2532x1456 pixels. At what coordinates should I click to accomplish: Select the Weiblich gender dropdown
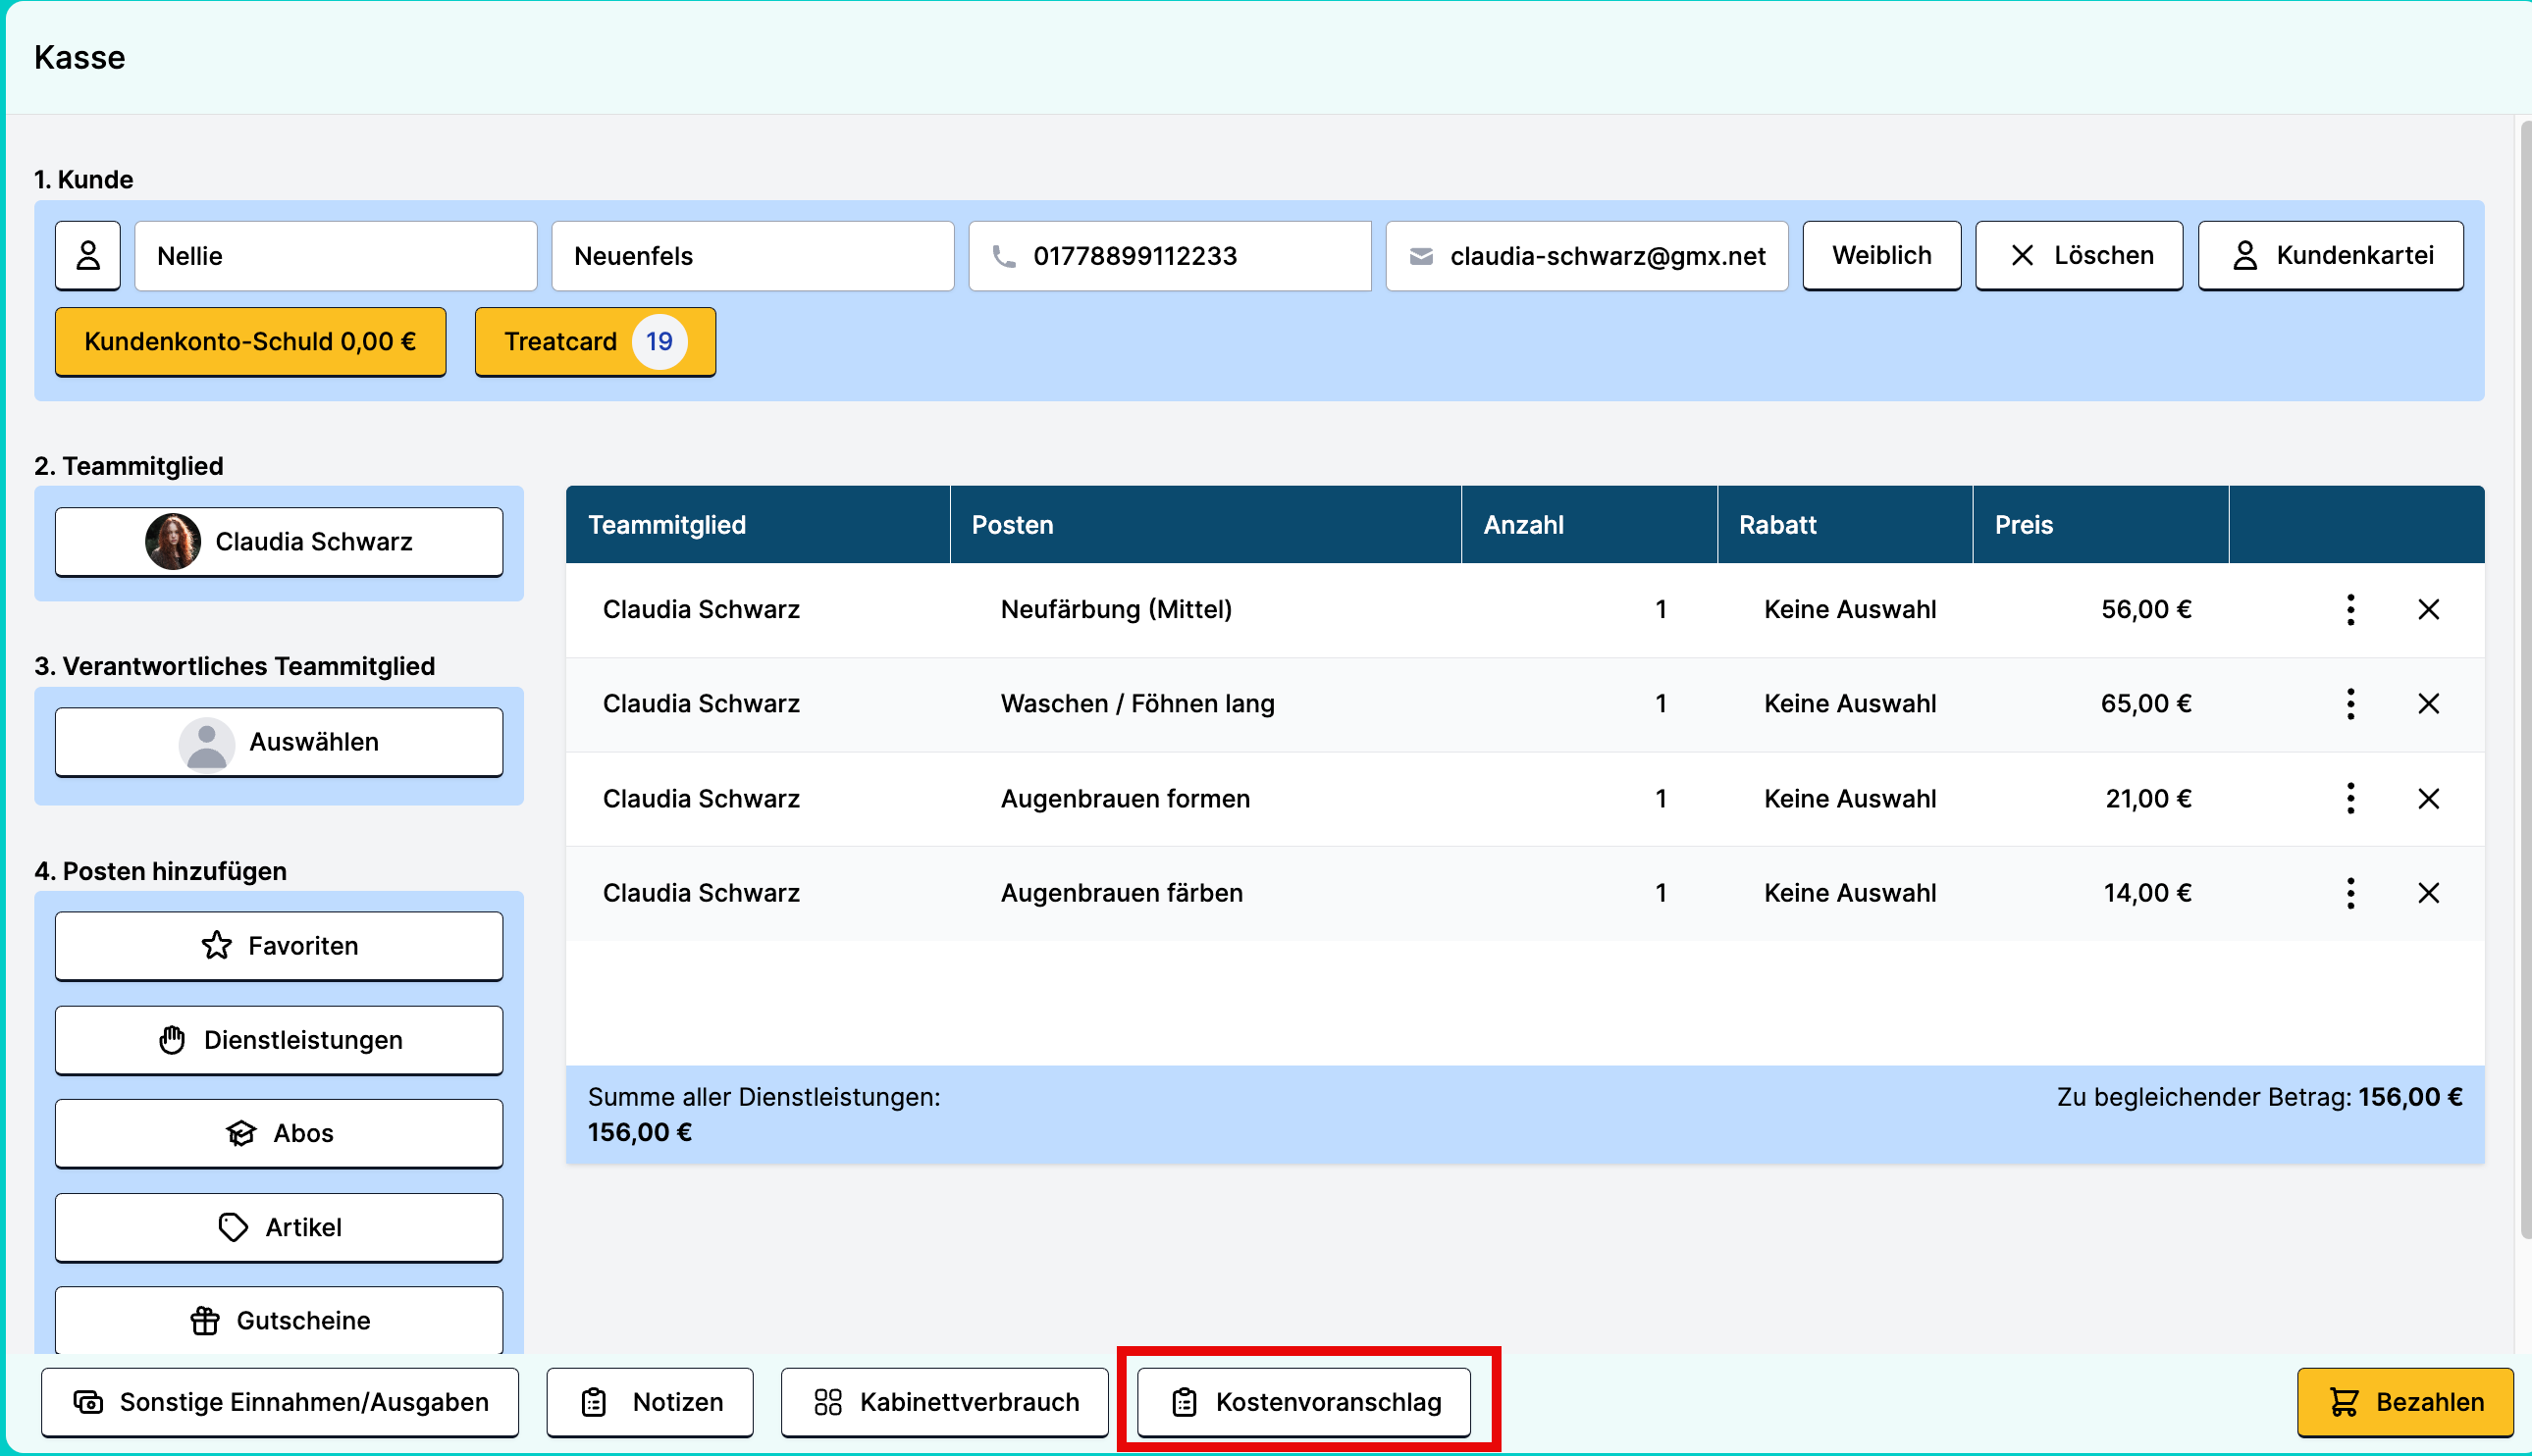(x=1881, y=256)
